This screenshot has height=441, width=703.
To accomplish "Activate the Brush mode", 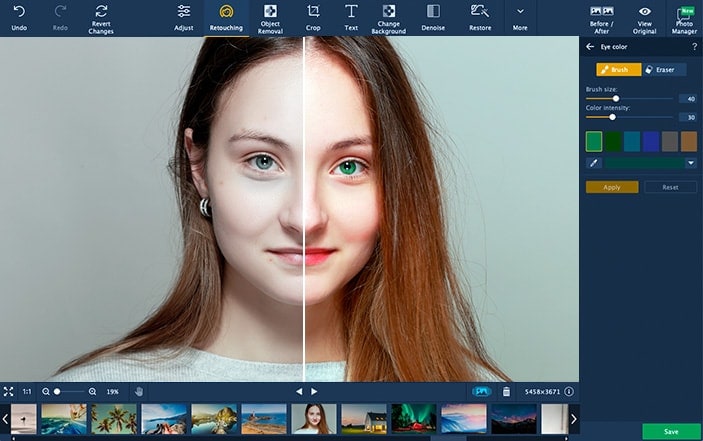I will (x=618, y=70).
